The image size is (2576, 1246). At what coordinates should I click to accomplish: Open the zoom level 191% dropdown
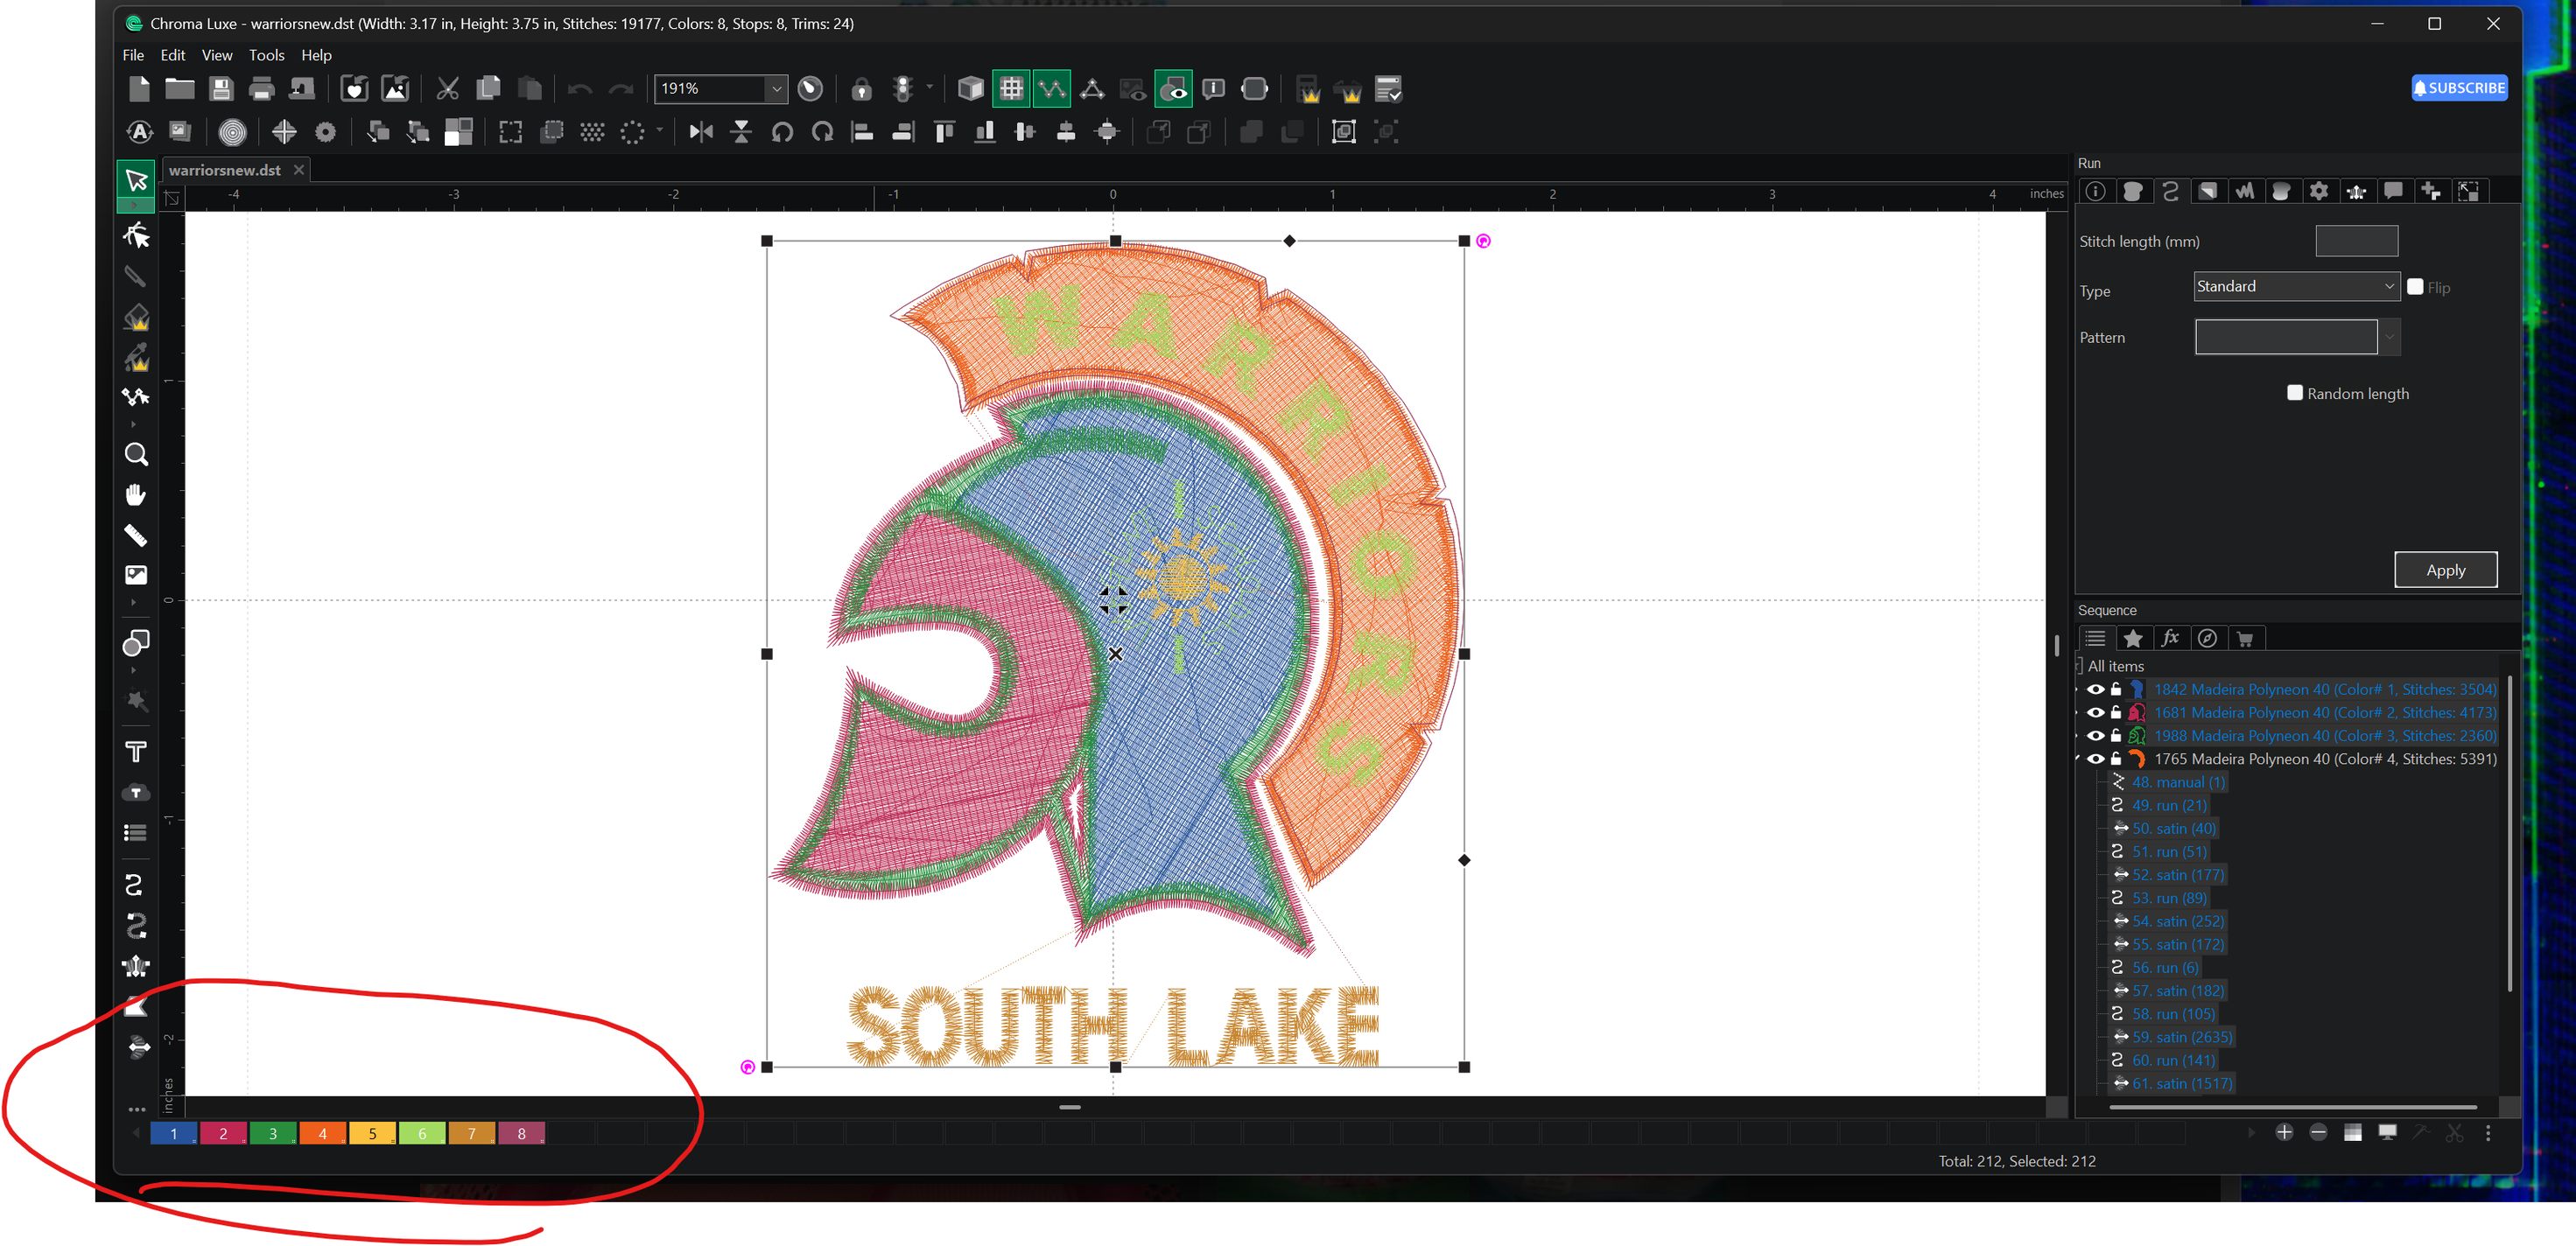(776, 89)
